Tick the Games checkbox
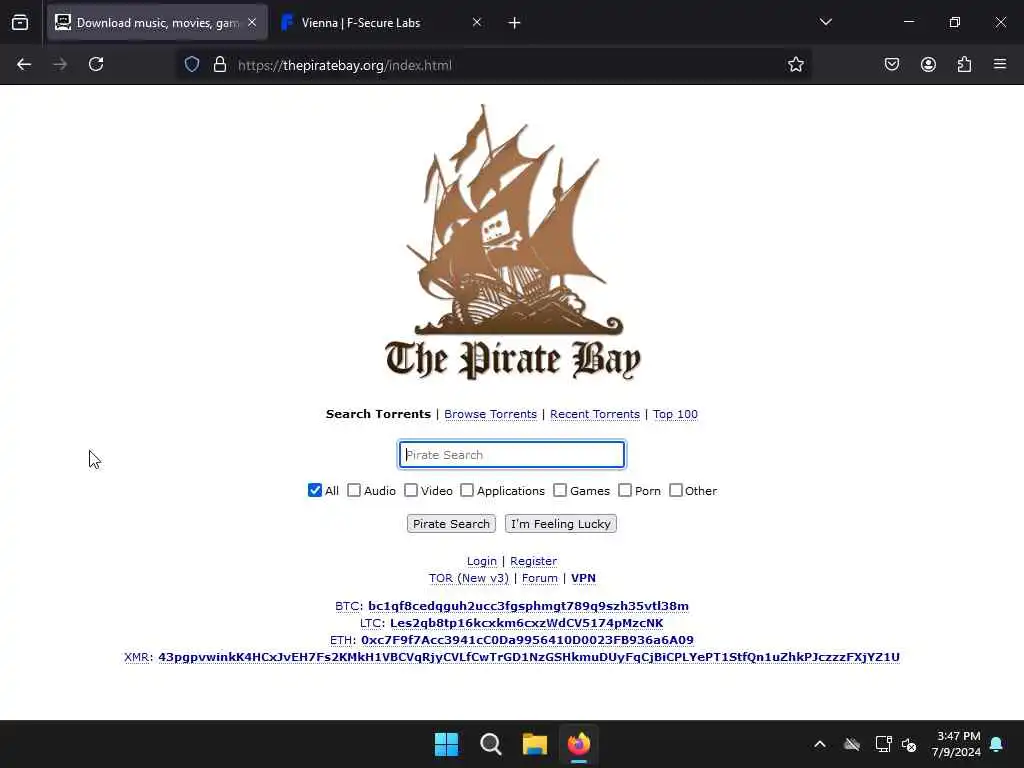The width and height of the screenshot is (1024, 768). (x=560, y=490)
